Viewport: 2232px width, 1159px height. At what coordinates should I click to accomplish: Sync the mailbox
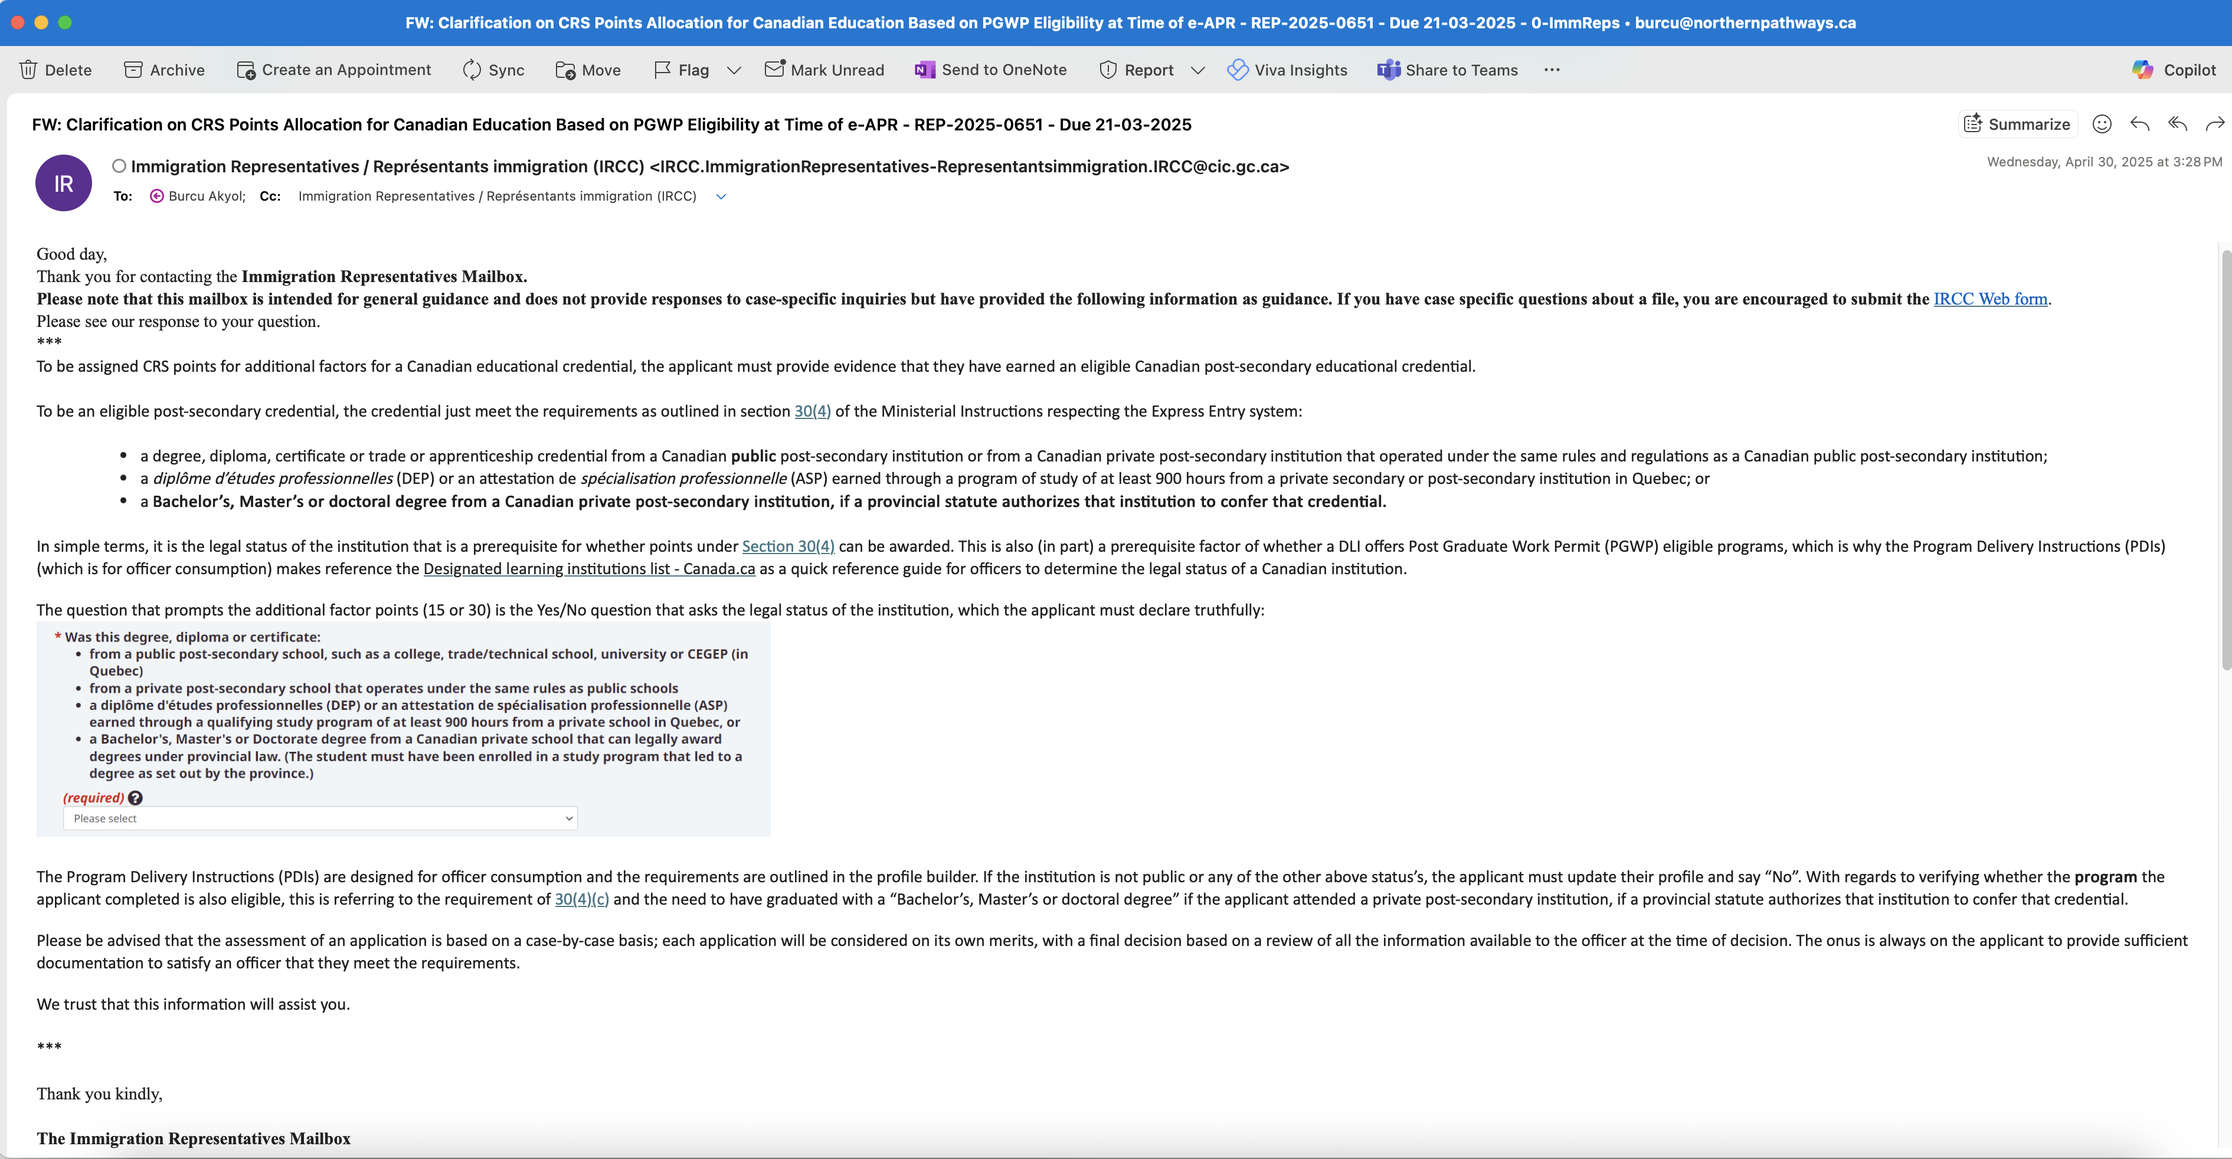(x=493, y=70)
